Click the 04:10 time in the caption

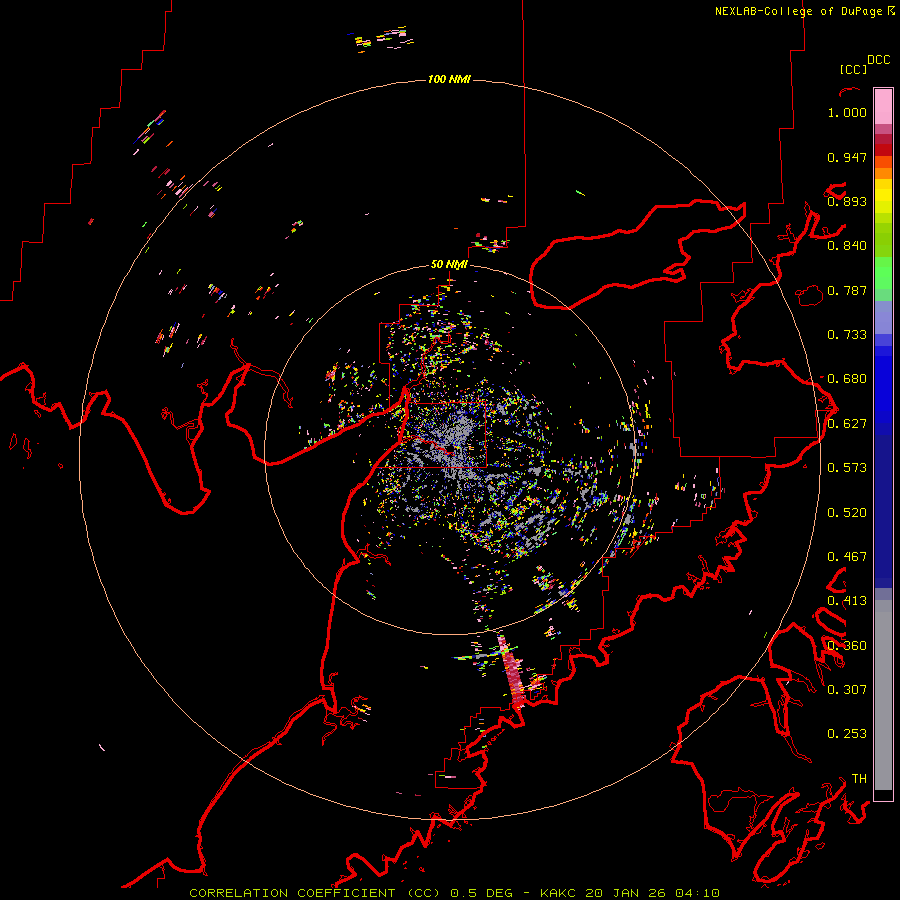pos(697,893)
